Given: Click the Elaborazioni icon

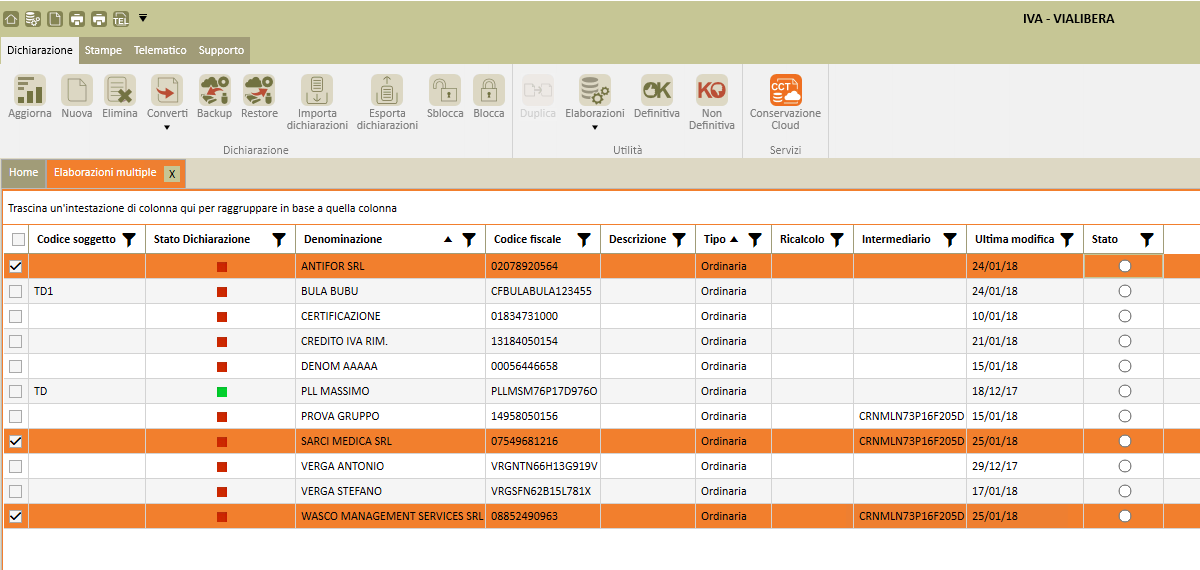Looking at the screenshot, I should click(x=595, y=90).
